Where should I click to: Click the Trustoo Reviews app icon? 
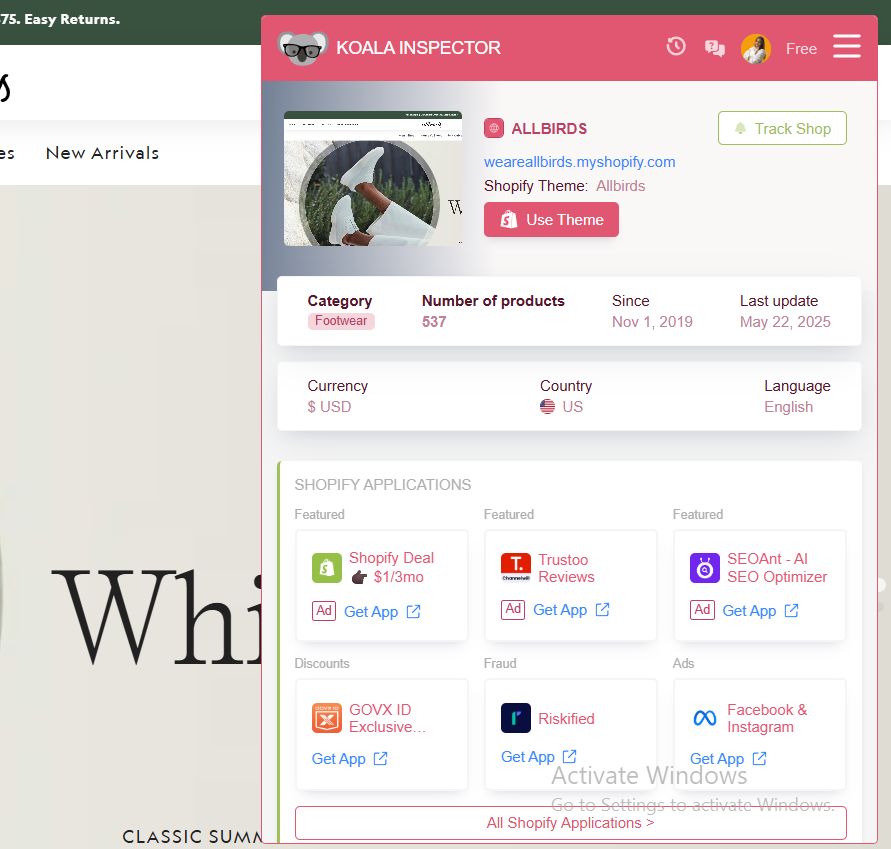click(x=515, y=568)
